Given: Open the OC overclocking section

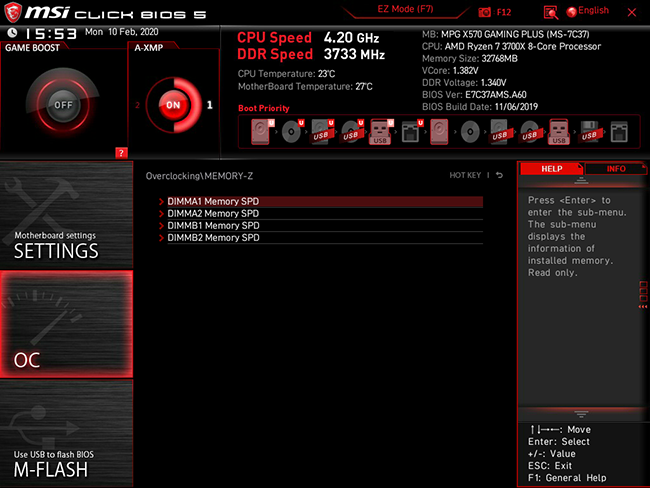Looking at the screenshot, I should click(66, 324).
